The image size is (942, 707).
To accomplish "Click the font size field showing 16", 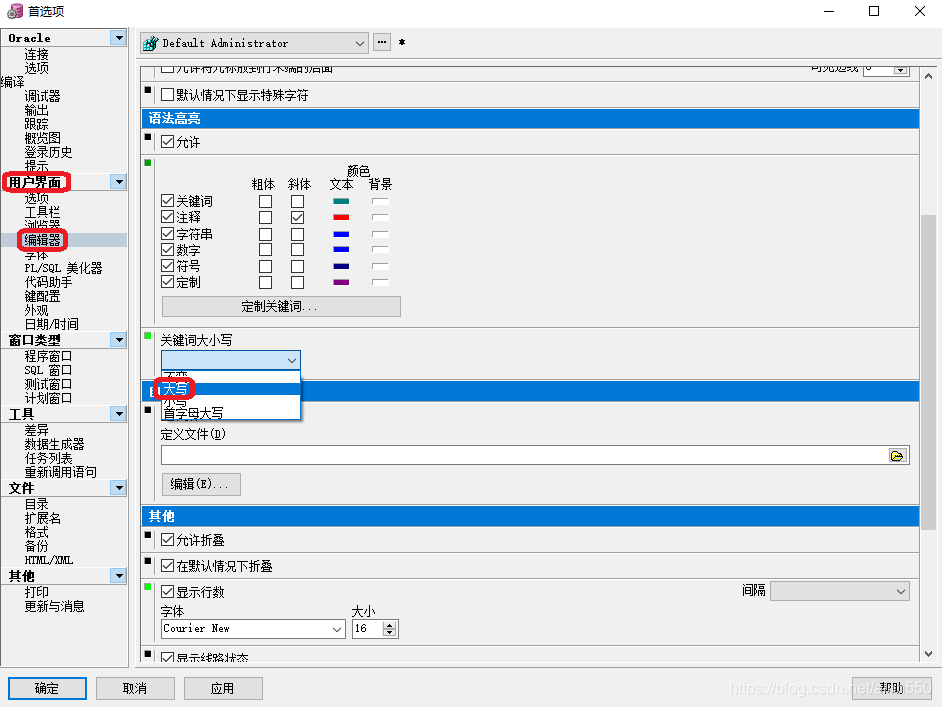I will point(368,629).
